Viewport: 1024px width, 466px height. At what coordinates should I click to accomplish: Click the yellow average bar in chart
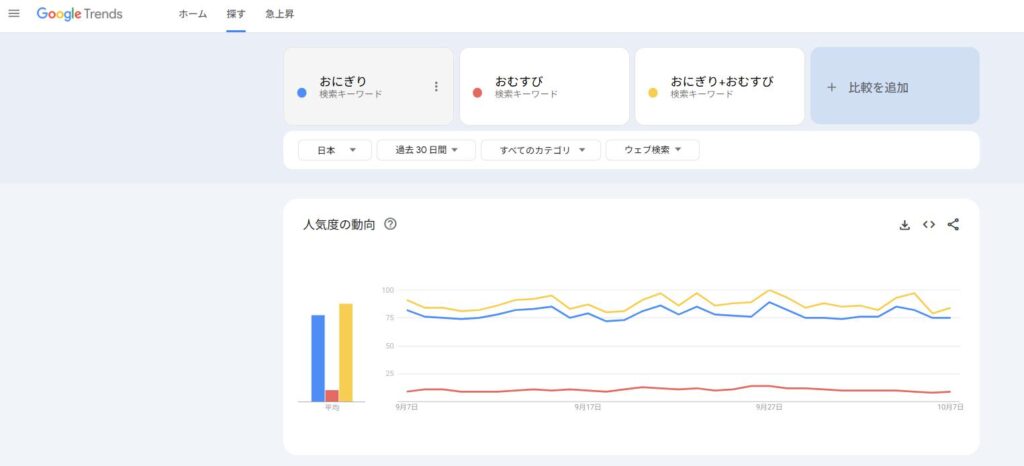(345, 352)
